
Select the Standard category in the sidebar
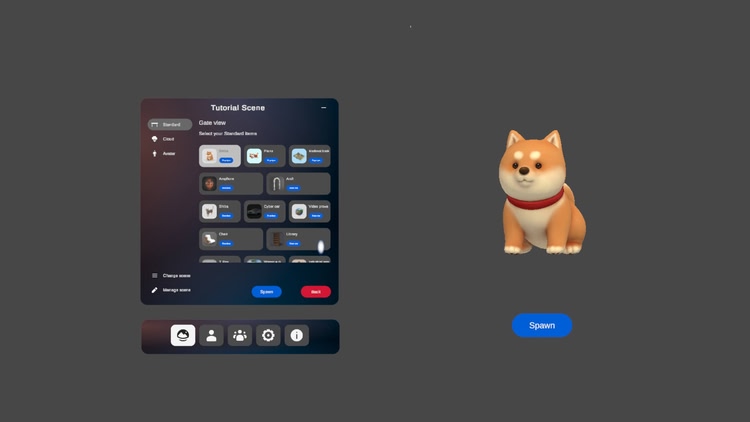pyautogui.click(x=170, y=125)
